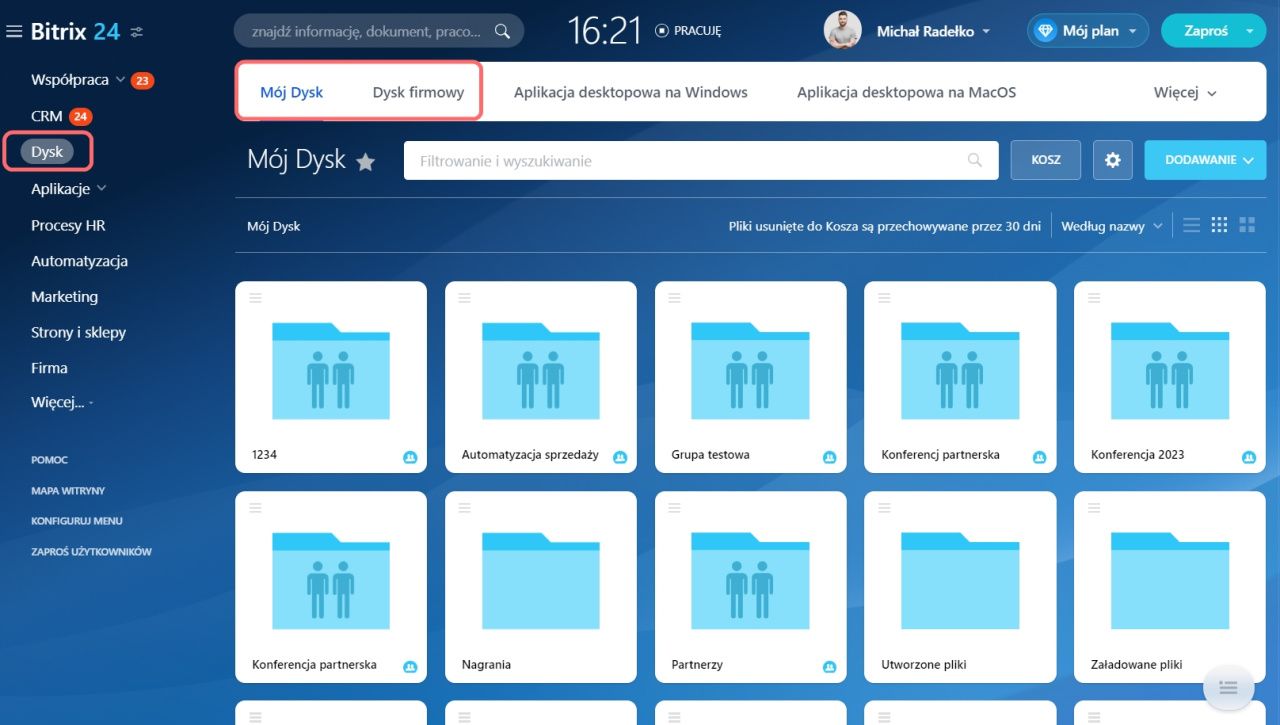Click the Filtrowanie i wyszukiwanie field
The image size is (1280, 725).
click(x=690, y=160)
